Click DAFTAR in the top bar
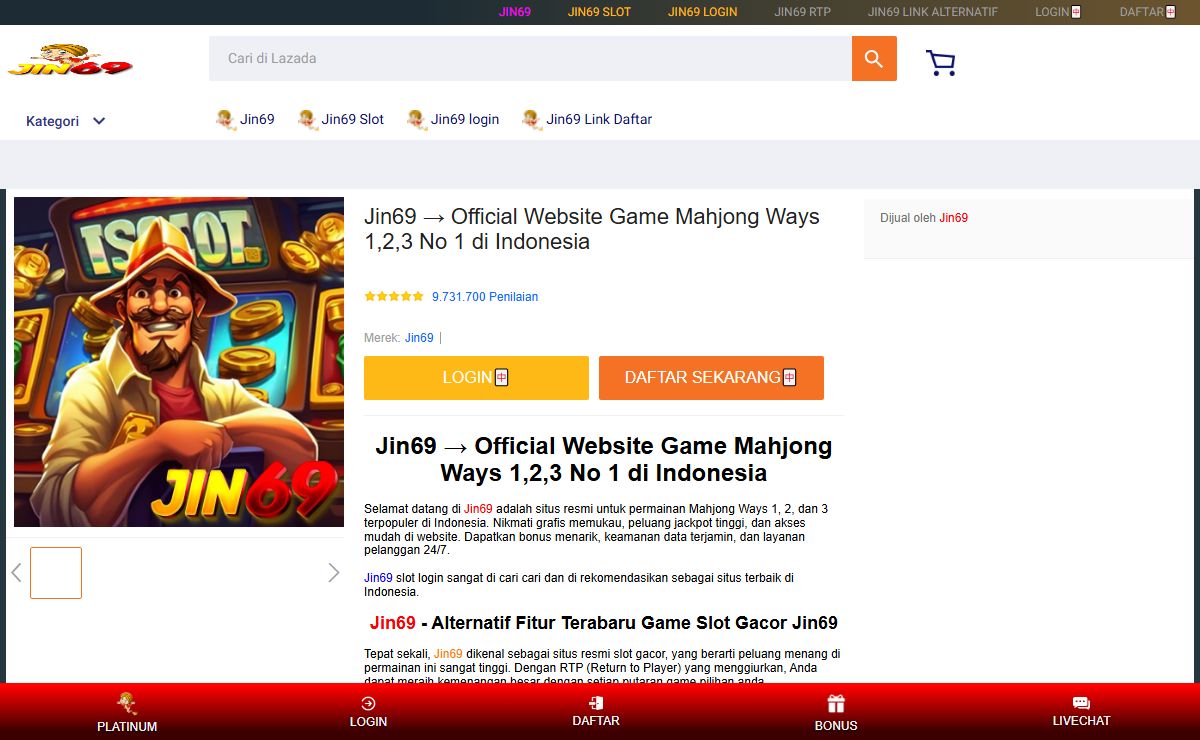The image size is (1200, 740). pos(1147,12)
